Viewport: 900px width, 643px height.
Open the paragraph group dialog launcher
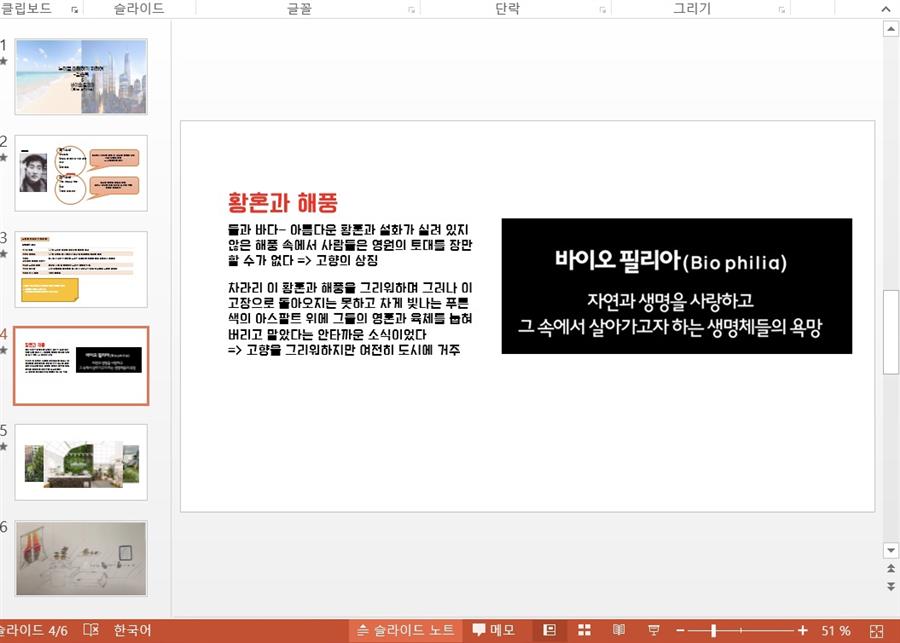tap(602, 9)
